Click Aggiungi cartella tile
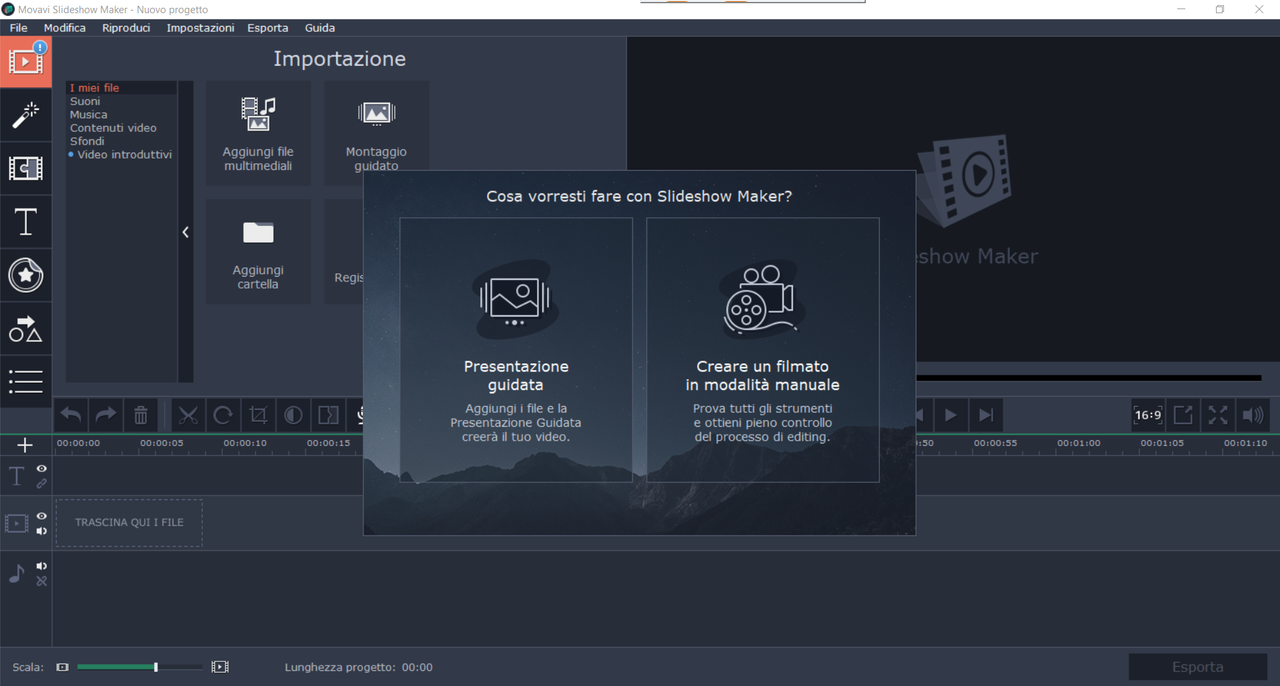This screenshot has height=686, width=1280. [258, 251]
